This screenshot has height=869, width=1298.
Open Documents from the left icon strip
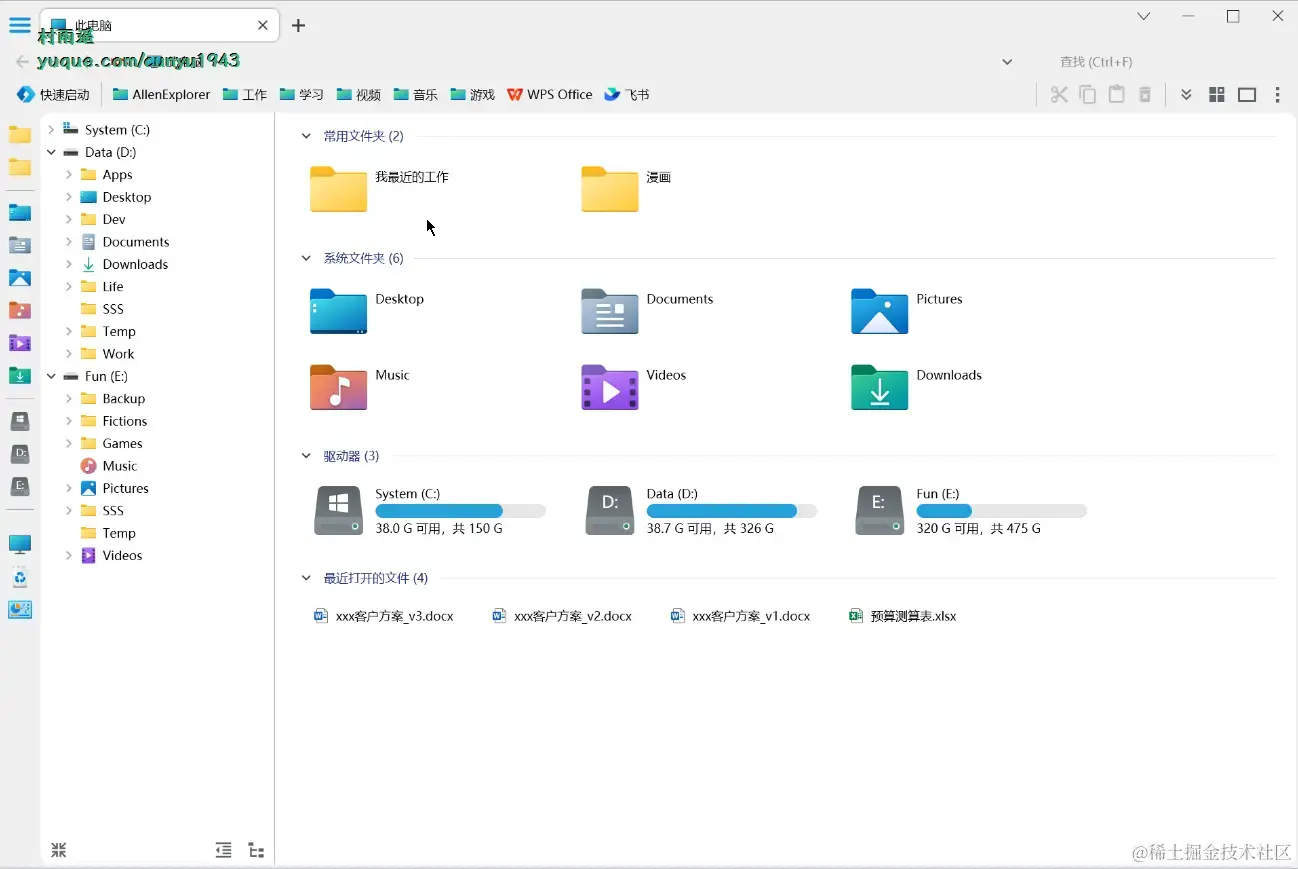coord(20,245)
